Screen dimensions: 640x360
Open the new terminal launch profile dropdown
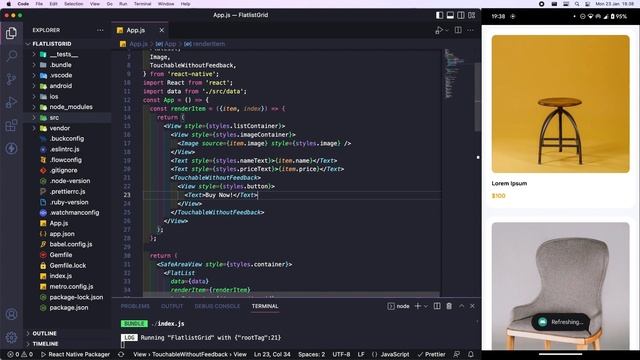pos(426,306)
